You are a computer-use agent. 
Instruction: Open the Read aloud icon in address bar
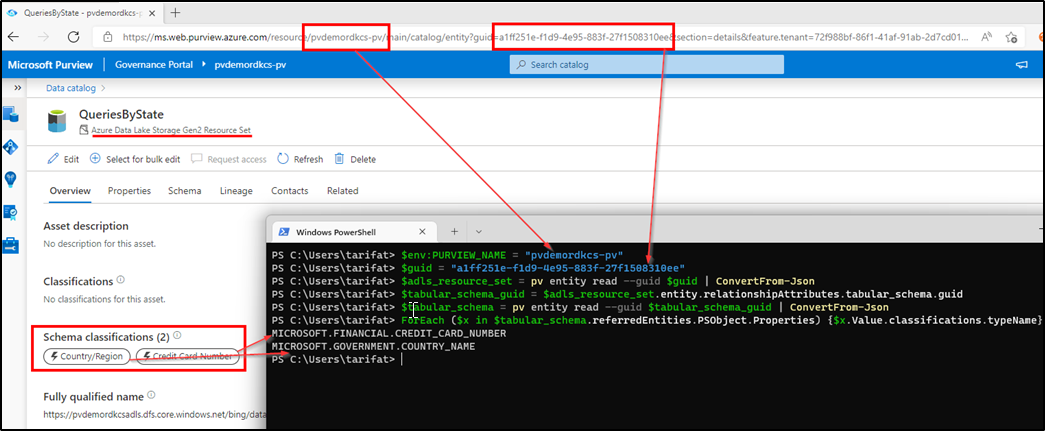987,38
